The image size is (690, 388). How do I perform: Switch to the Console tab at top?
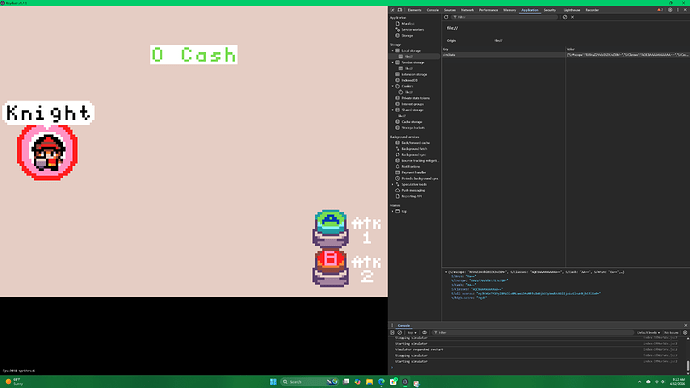[x=433, y=10]
